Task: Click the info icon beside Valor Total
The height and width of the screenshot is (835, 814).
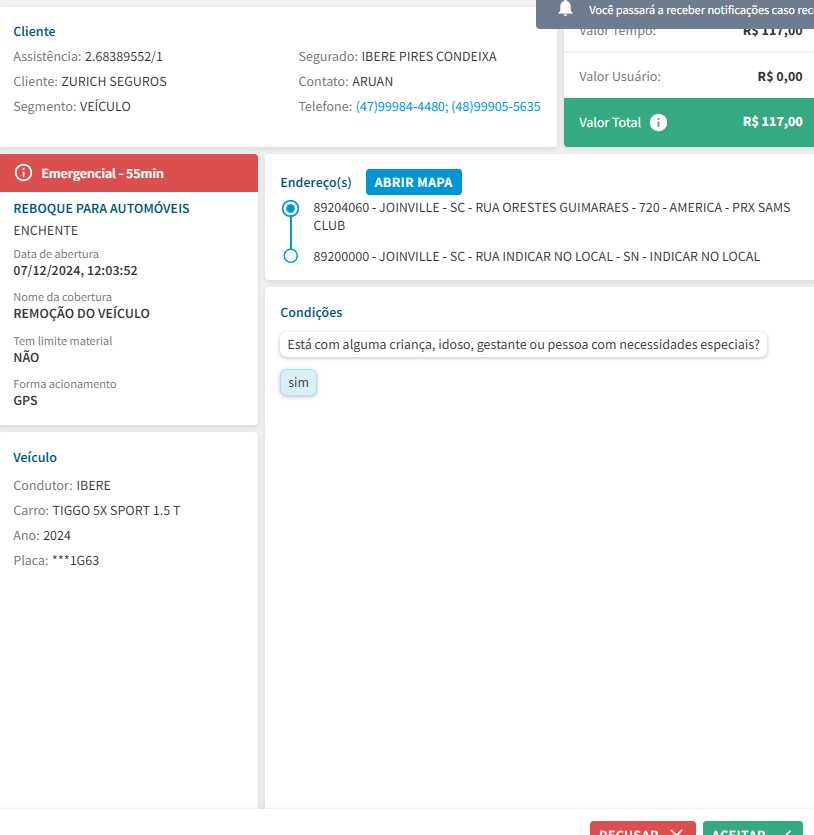Action: [658, 123]
